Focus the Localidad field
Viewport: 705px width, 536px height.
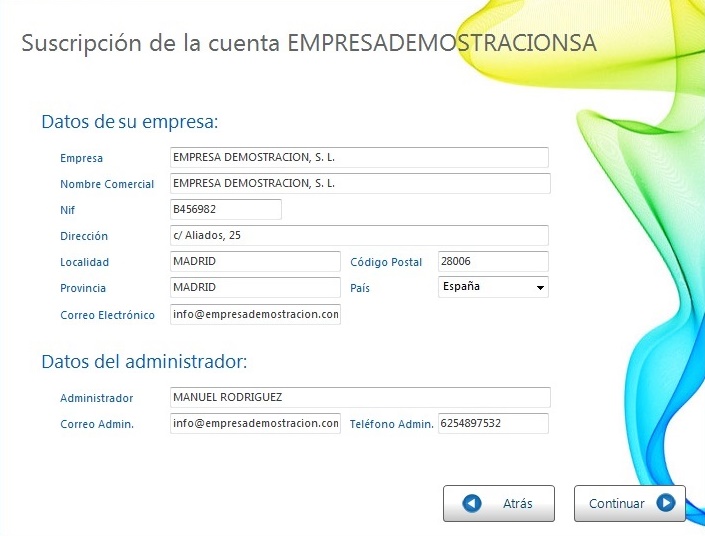point(255,261)
